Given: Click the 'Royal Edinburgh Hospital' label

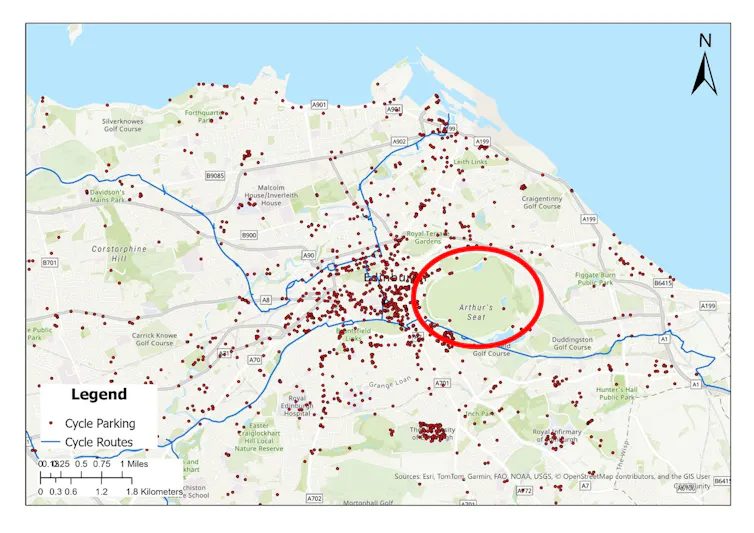Looking at the screenshot, I should [297, 406].
